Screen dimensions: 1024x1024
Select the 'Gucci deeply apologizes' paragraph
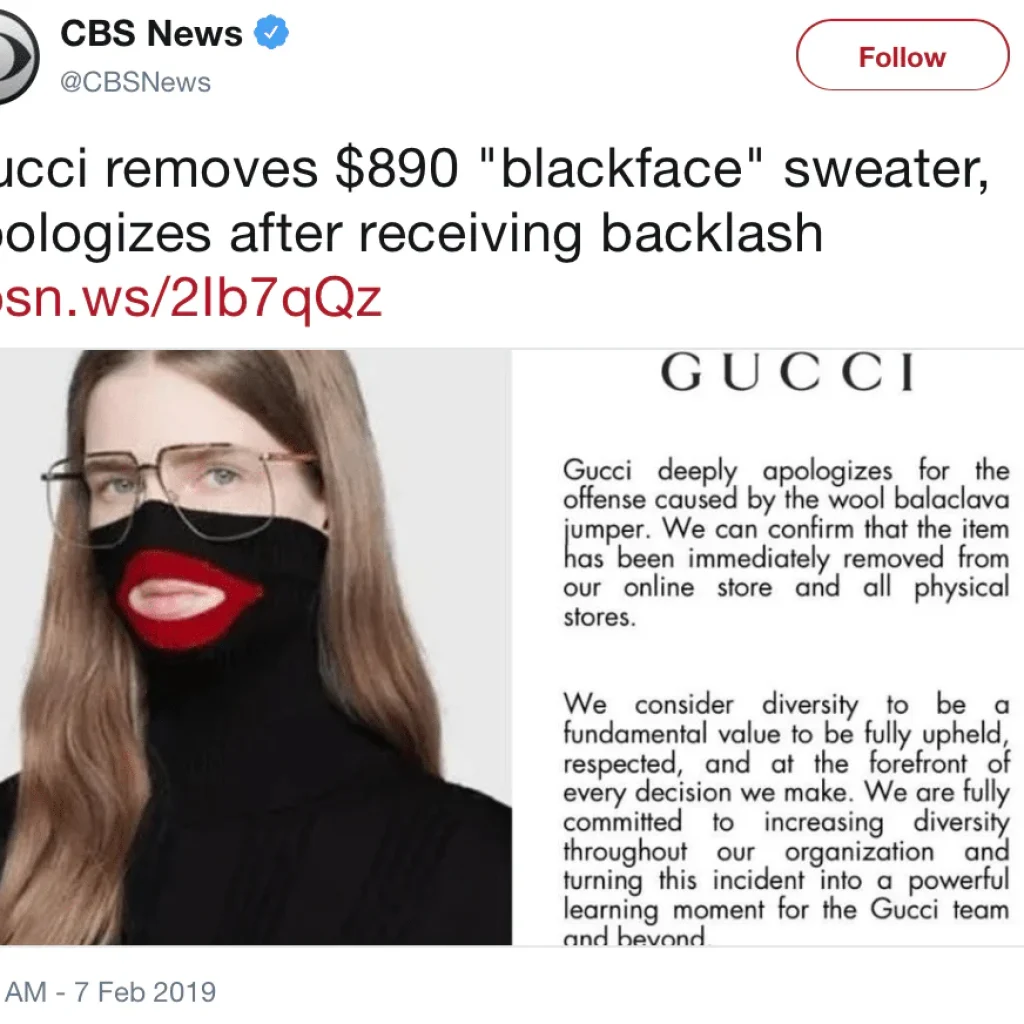point(786,543)
